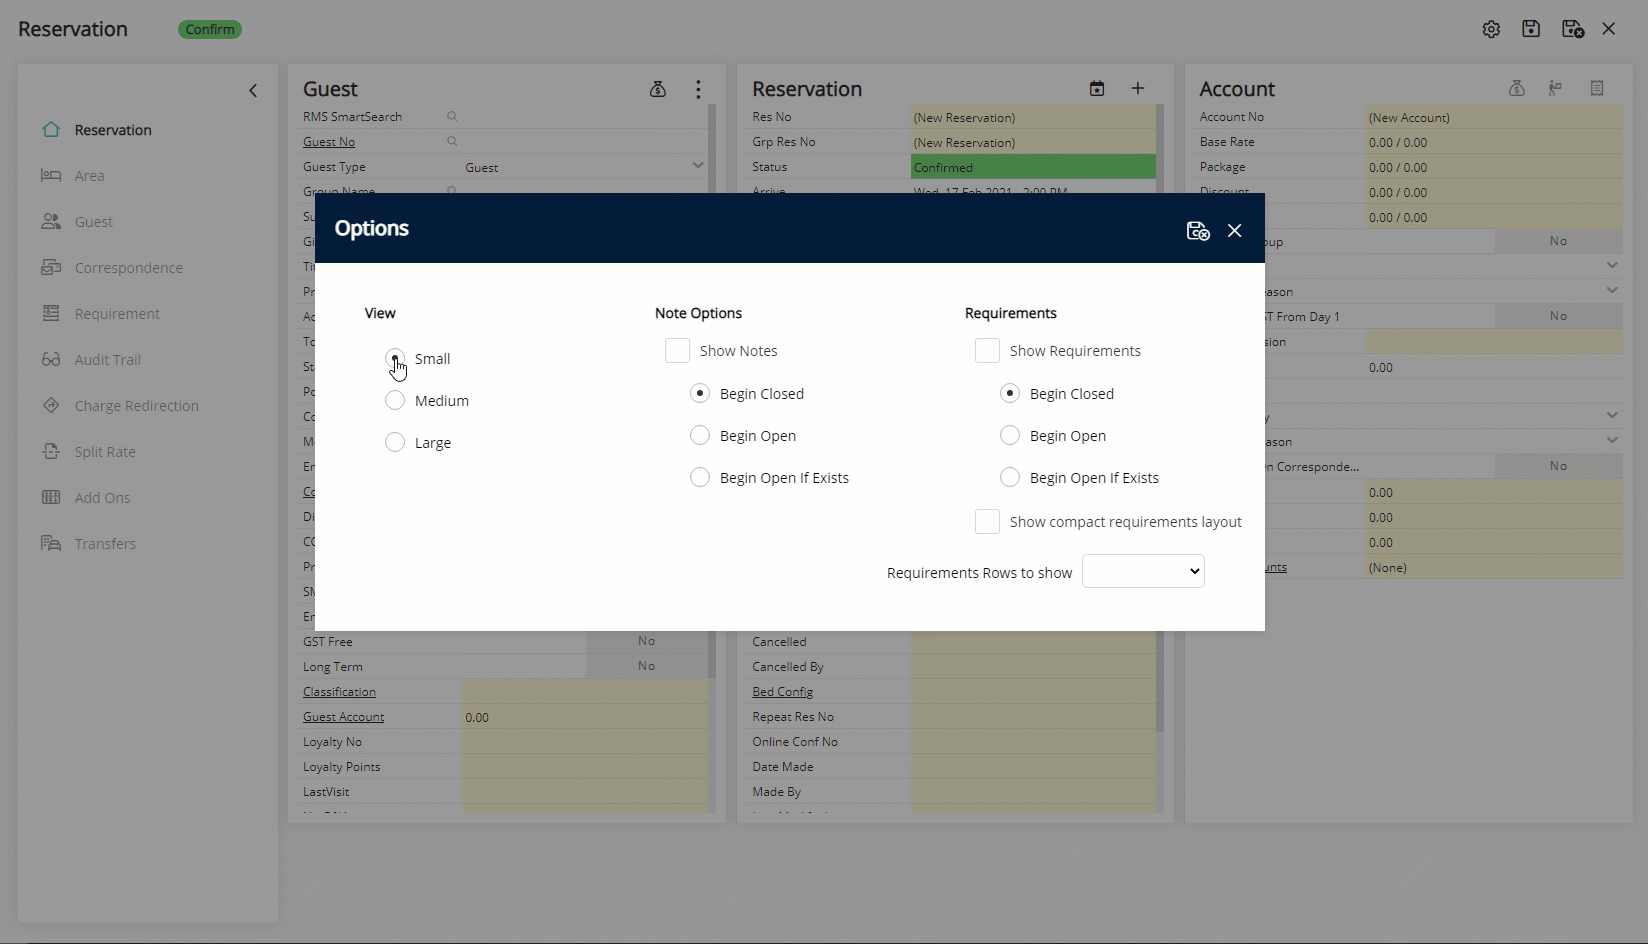Collapse the left sidebar with the chevron
Viewport: 1648px width, 944px height.
[x=253, y=90]
